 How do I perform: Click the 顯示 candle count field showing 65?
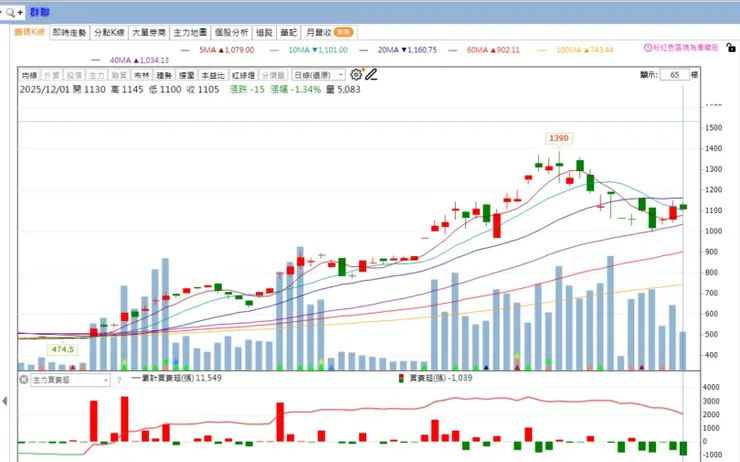click(x=674, y=75)
